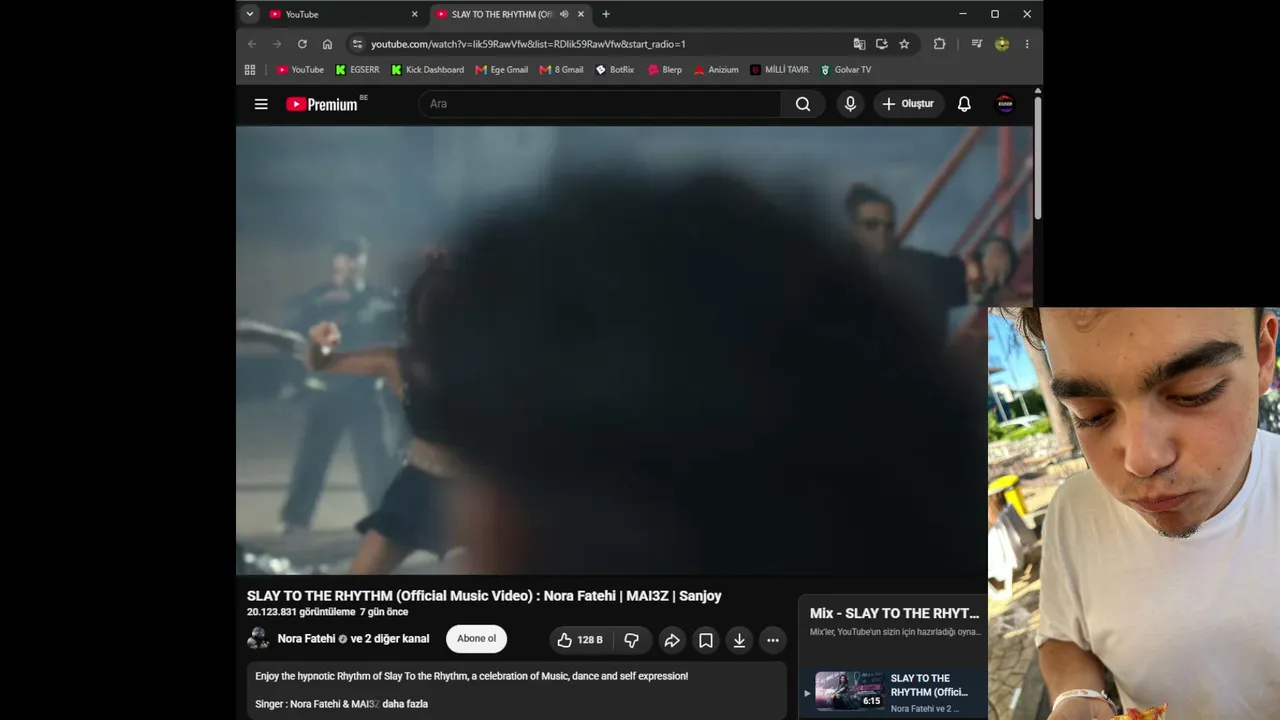Open 'SLAY TO THE RHYTHM (Offici...' playlist item title
Screen dimensions: 1280x720
[929, 685]
